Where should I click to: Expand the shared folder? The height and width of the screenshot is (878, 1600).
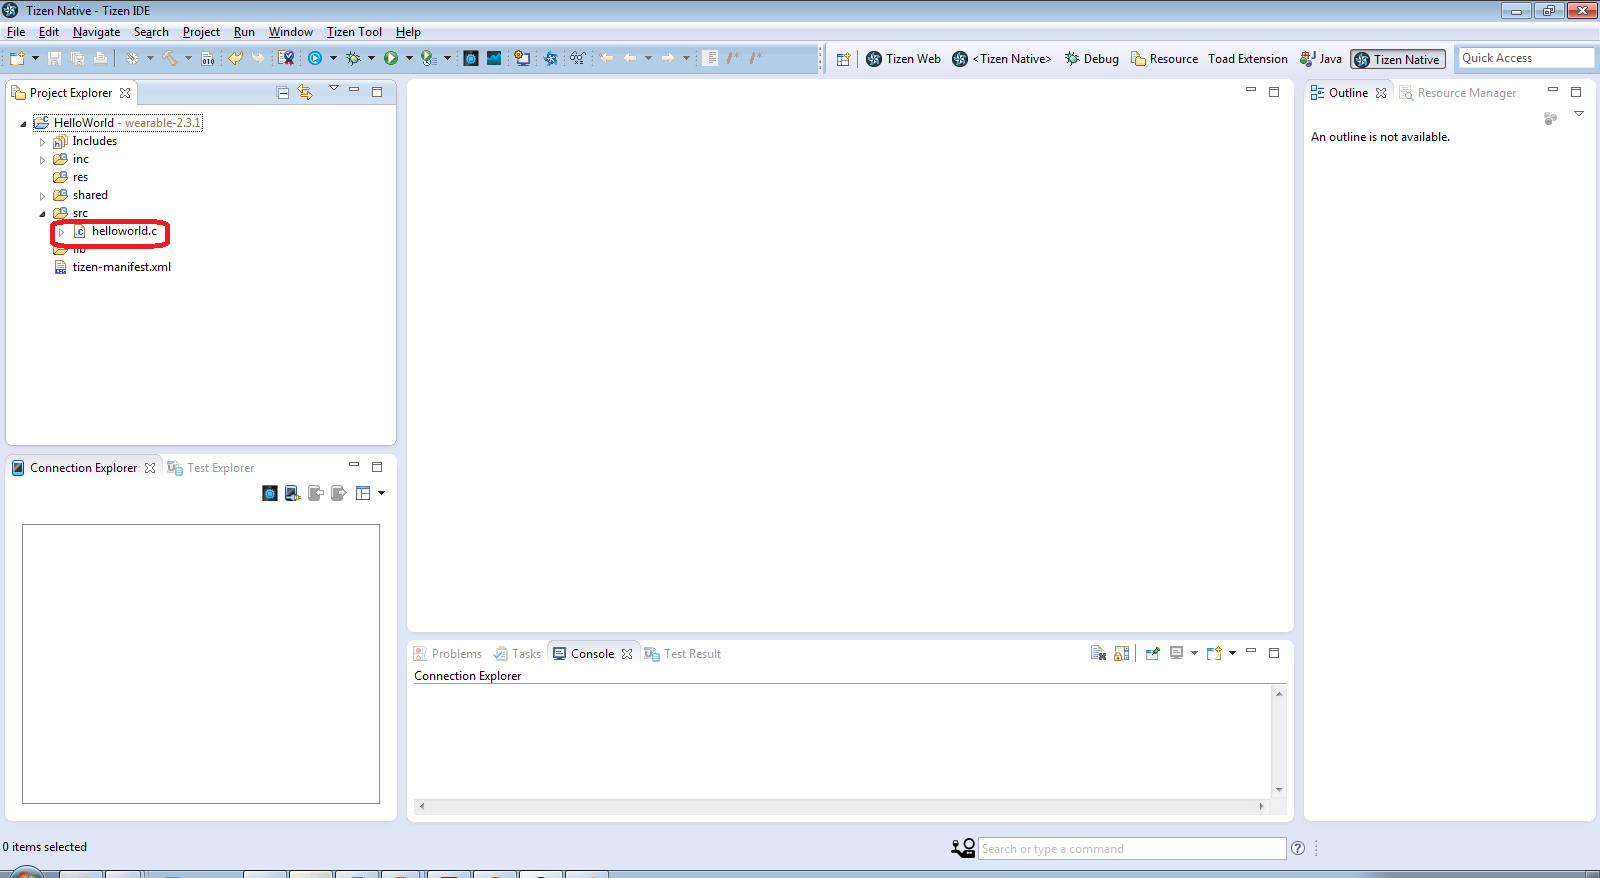42,196
